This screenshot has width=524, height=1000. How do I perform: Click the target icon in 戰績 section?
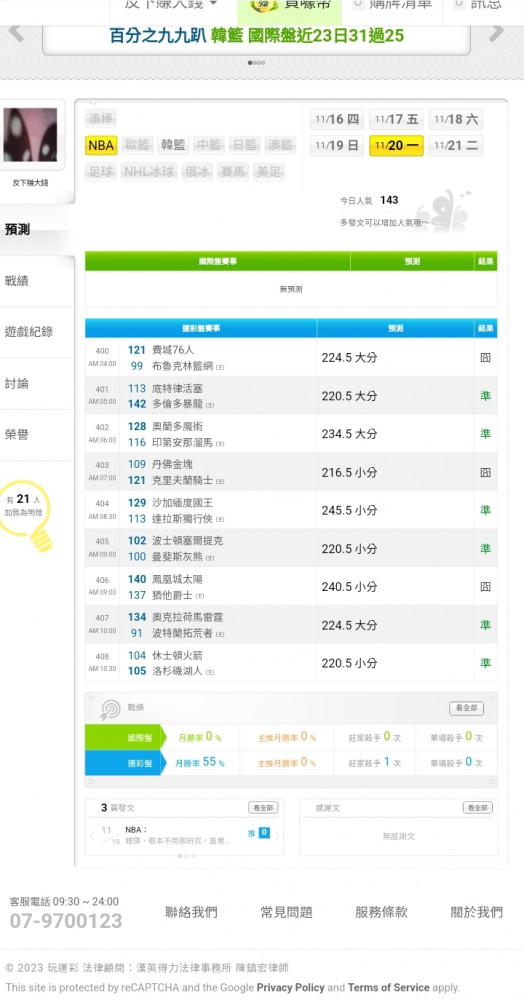[x=110, y=709]
